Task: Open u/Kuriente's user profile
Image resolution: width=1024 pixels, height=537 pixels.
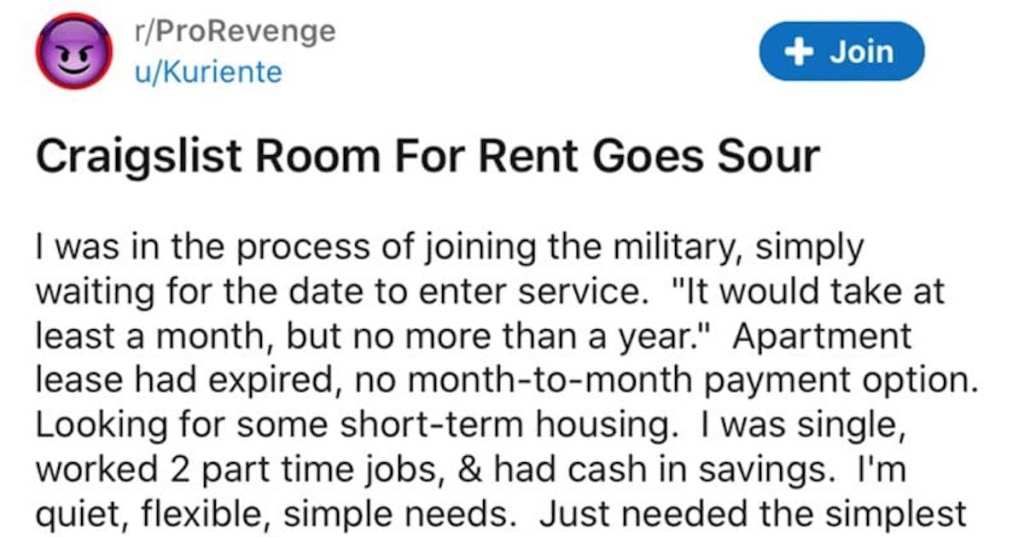Action: coord(208,71)
